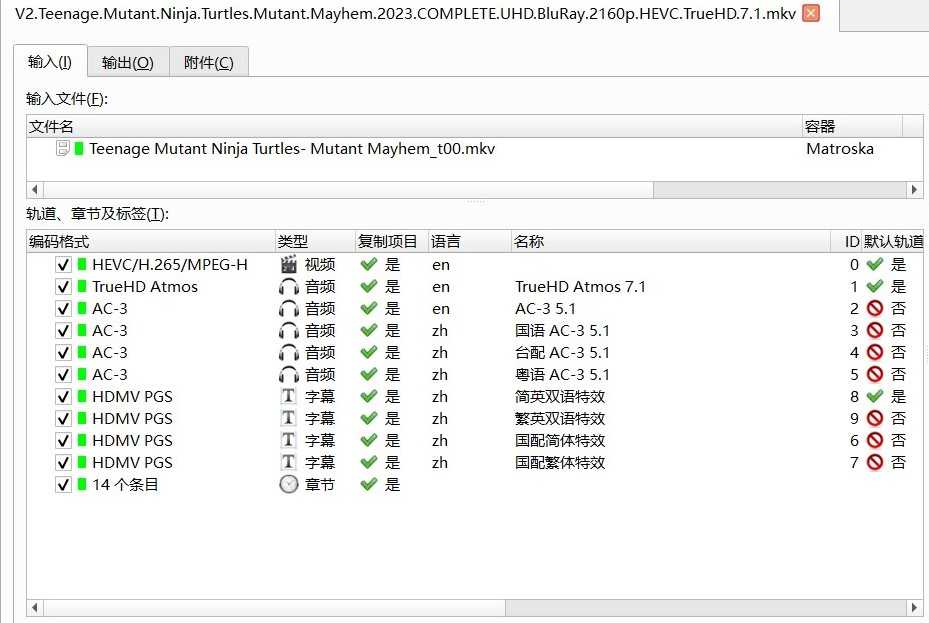Click the left arrow of the tracks list scrollbar

[35, 608]
